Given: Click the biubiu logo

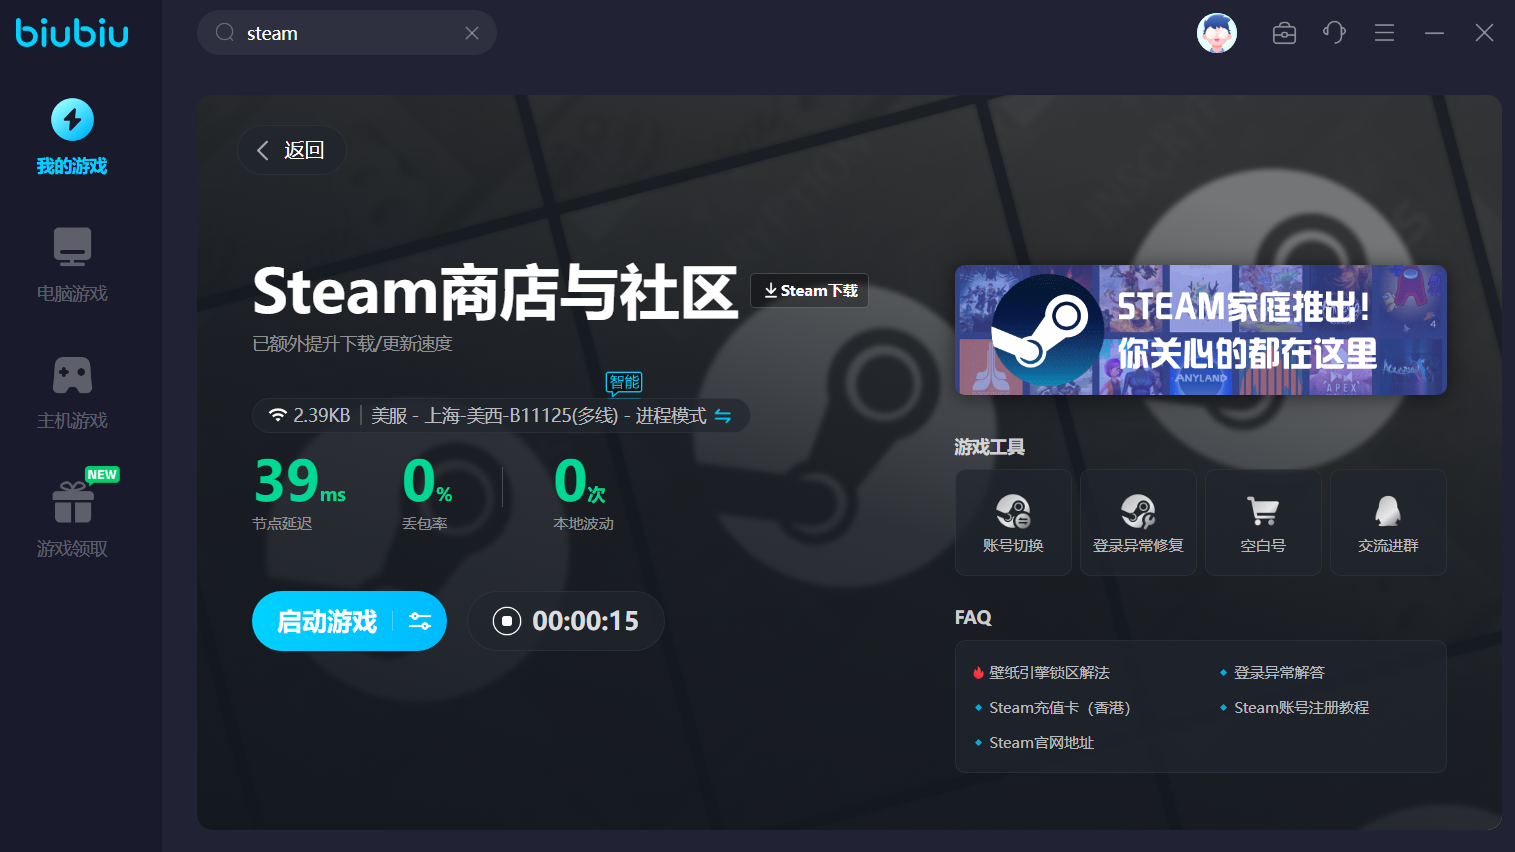Looking at the screenshot, I should click(72, 33).
